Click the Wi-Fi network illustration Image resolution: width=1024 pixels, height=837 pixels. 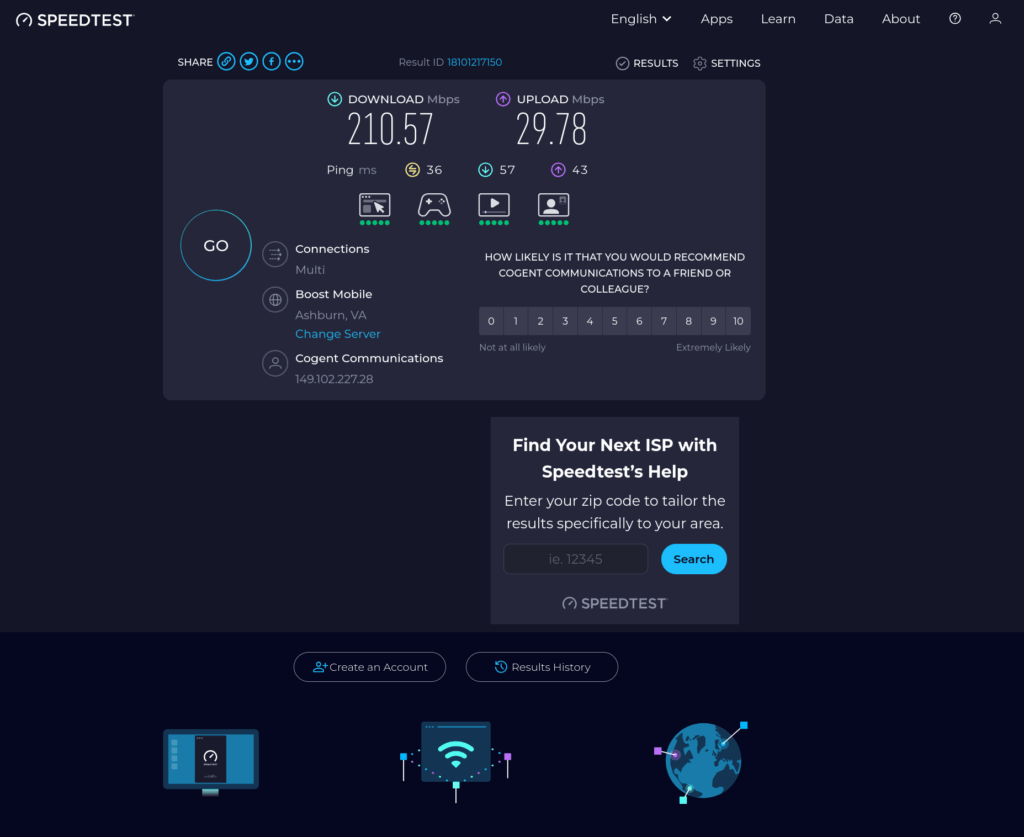456,761
